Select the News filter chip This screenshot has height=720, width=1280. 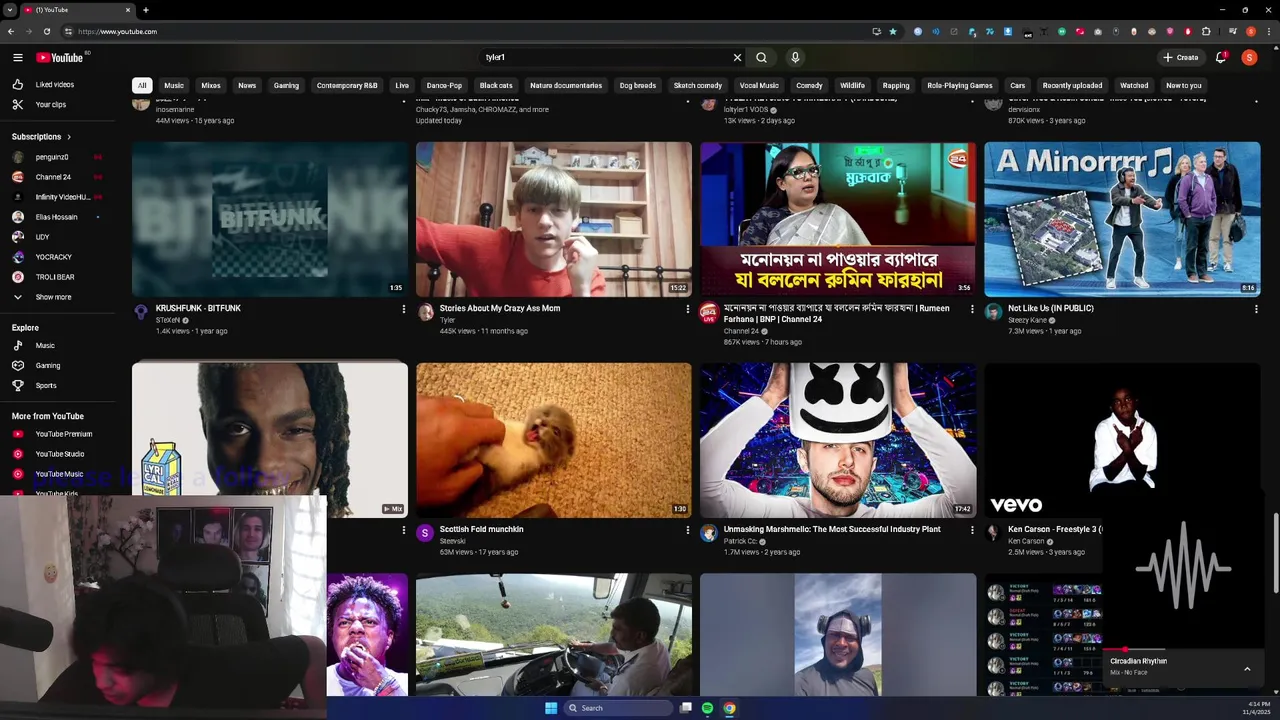point(247,86)
